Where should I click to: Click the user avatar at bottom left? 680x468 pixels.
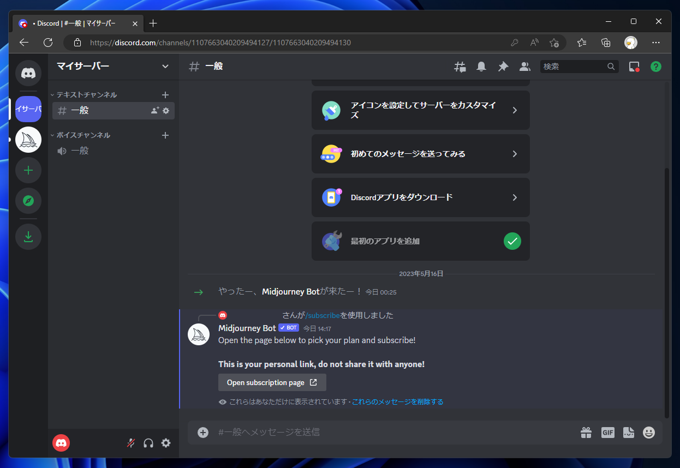click(61, 443)
